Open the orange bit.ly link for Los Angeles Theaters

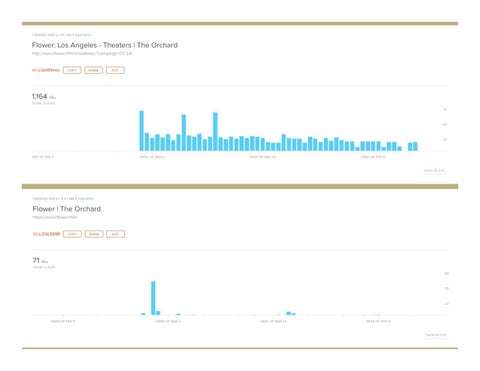point(46,70)
